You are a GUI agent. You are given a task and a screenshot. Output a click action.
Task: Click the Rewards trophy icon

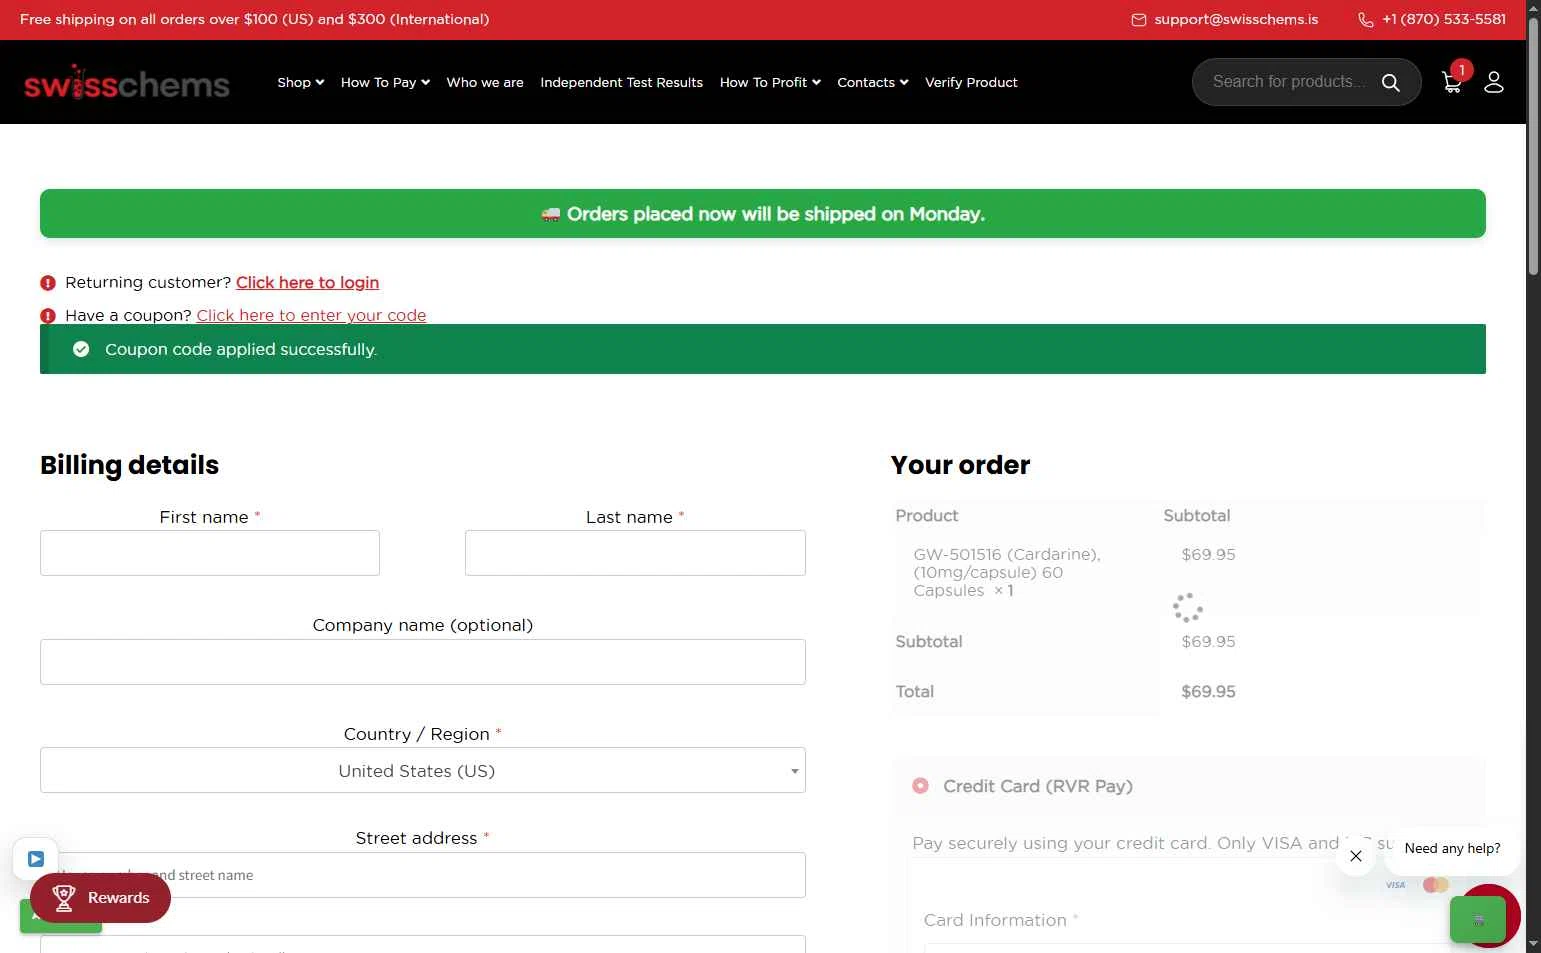point(64,898)
